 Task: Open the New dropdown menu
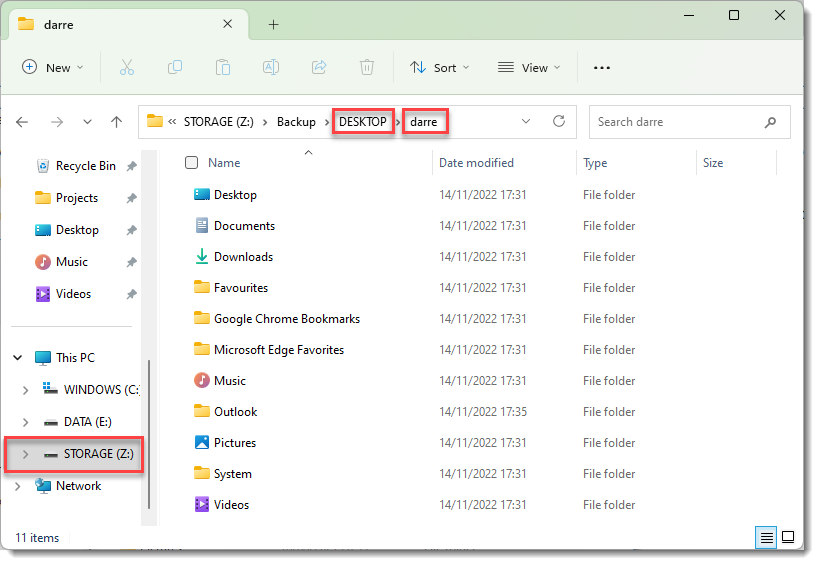(52, 68)
